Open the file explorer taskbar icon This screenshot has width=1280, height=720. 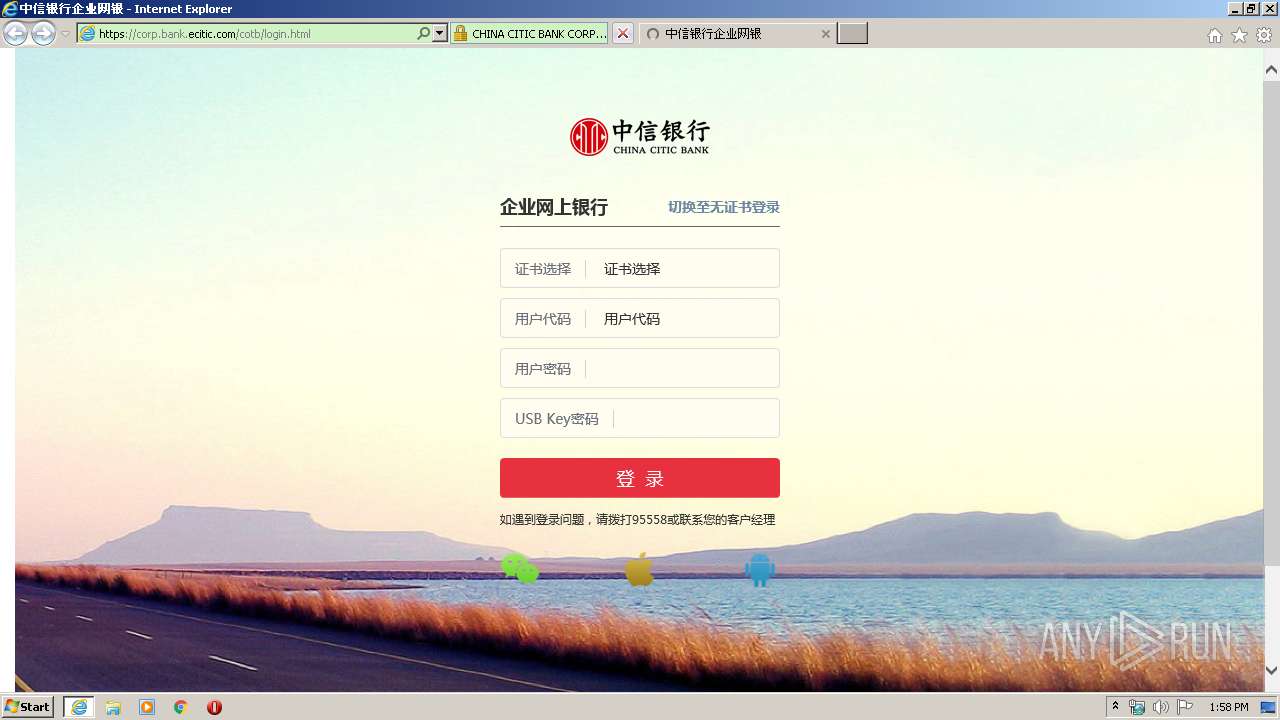(113, 707)
